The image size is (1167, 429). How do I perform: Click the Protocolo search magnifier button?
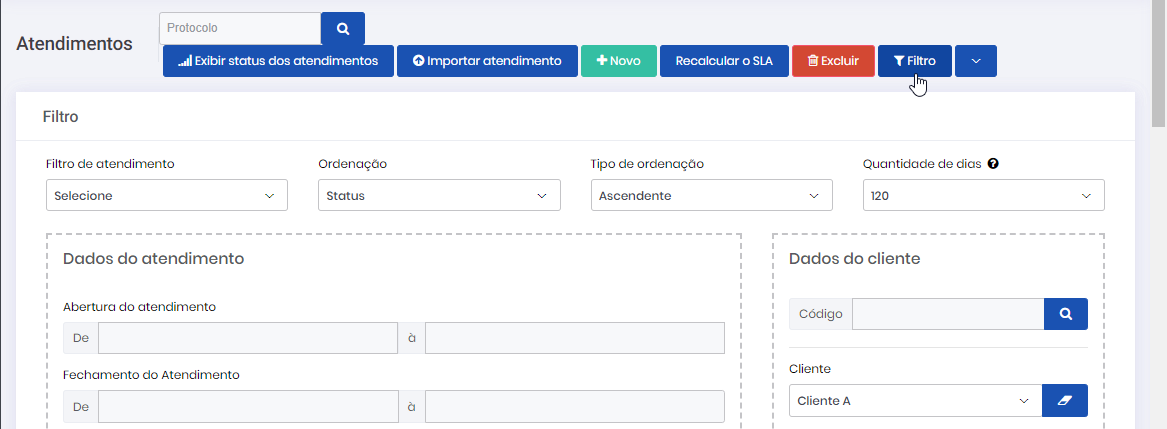342,28
